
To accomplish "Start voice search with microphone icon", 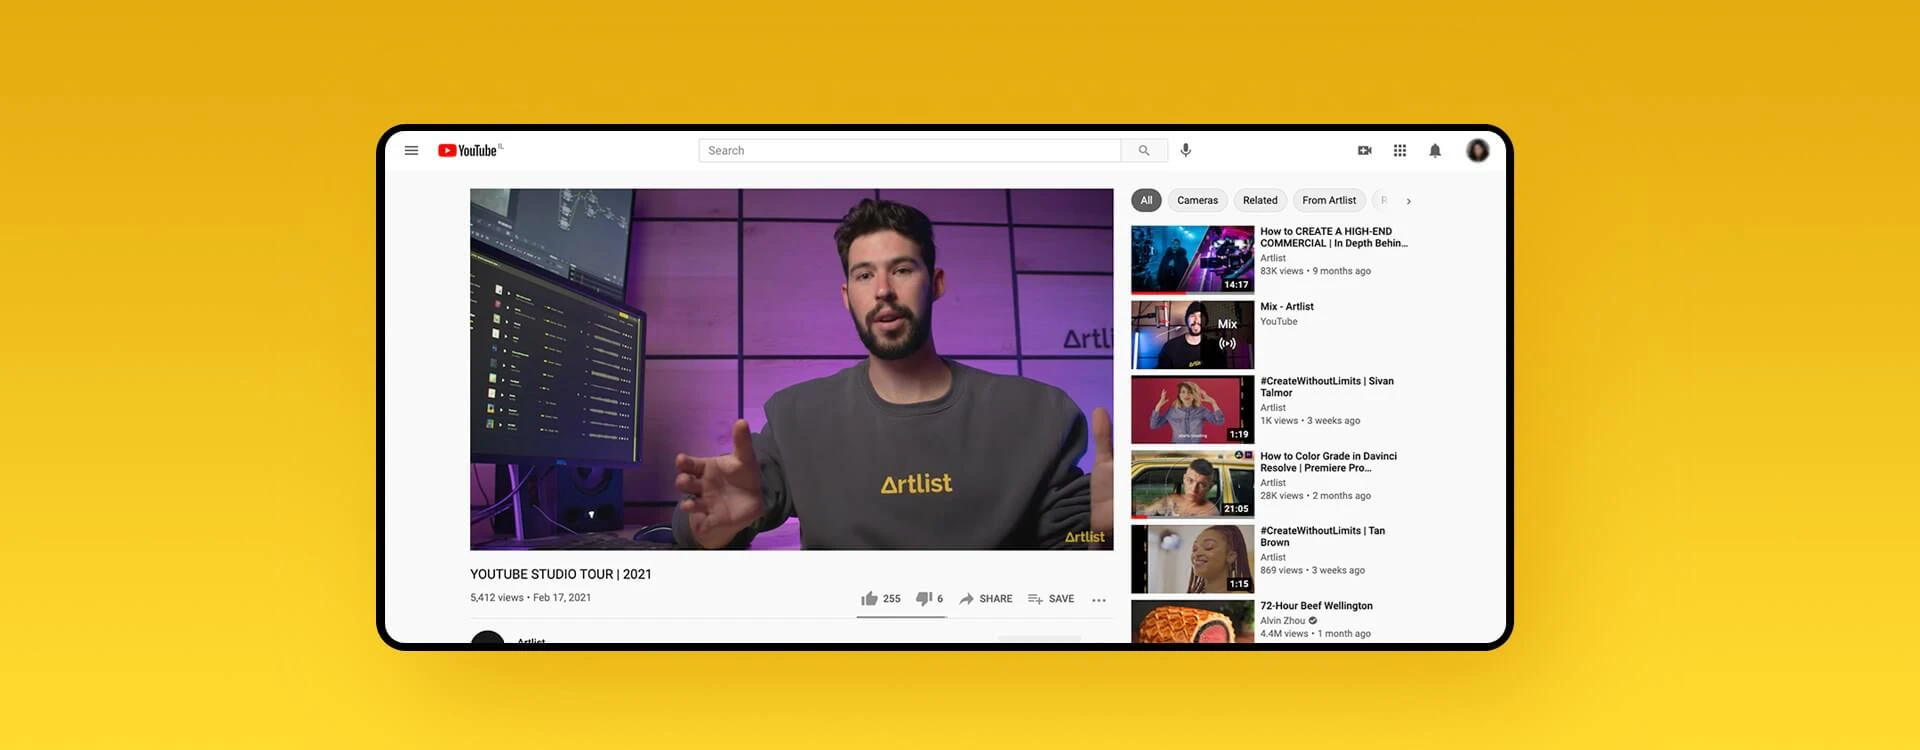I will 1186,150.
